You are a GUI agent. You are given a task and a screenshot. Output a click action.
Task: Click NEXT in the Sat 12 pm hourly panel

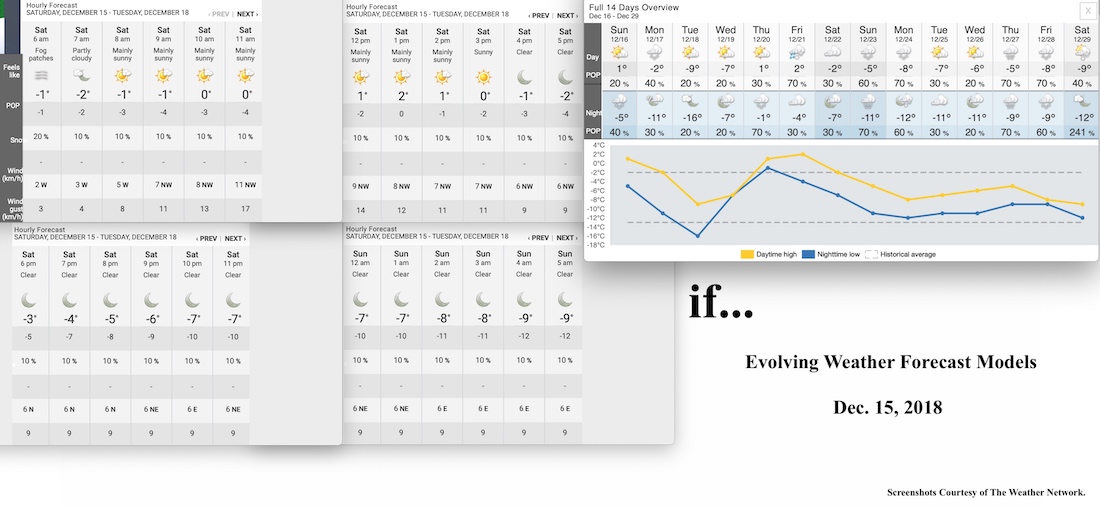(568, 15)
